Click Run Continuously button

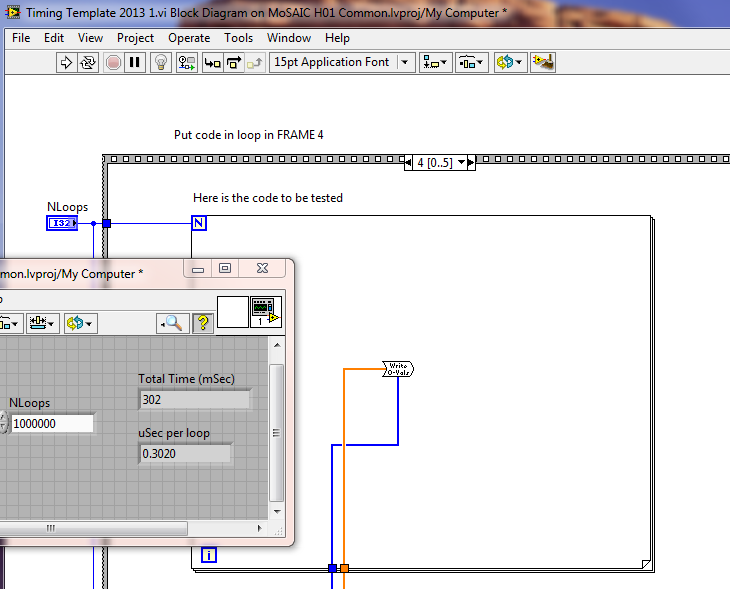(x=88, y=62)
